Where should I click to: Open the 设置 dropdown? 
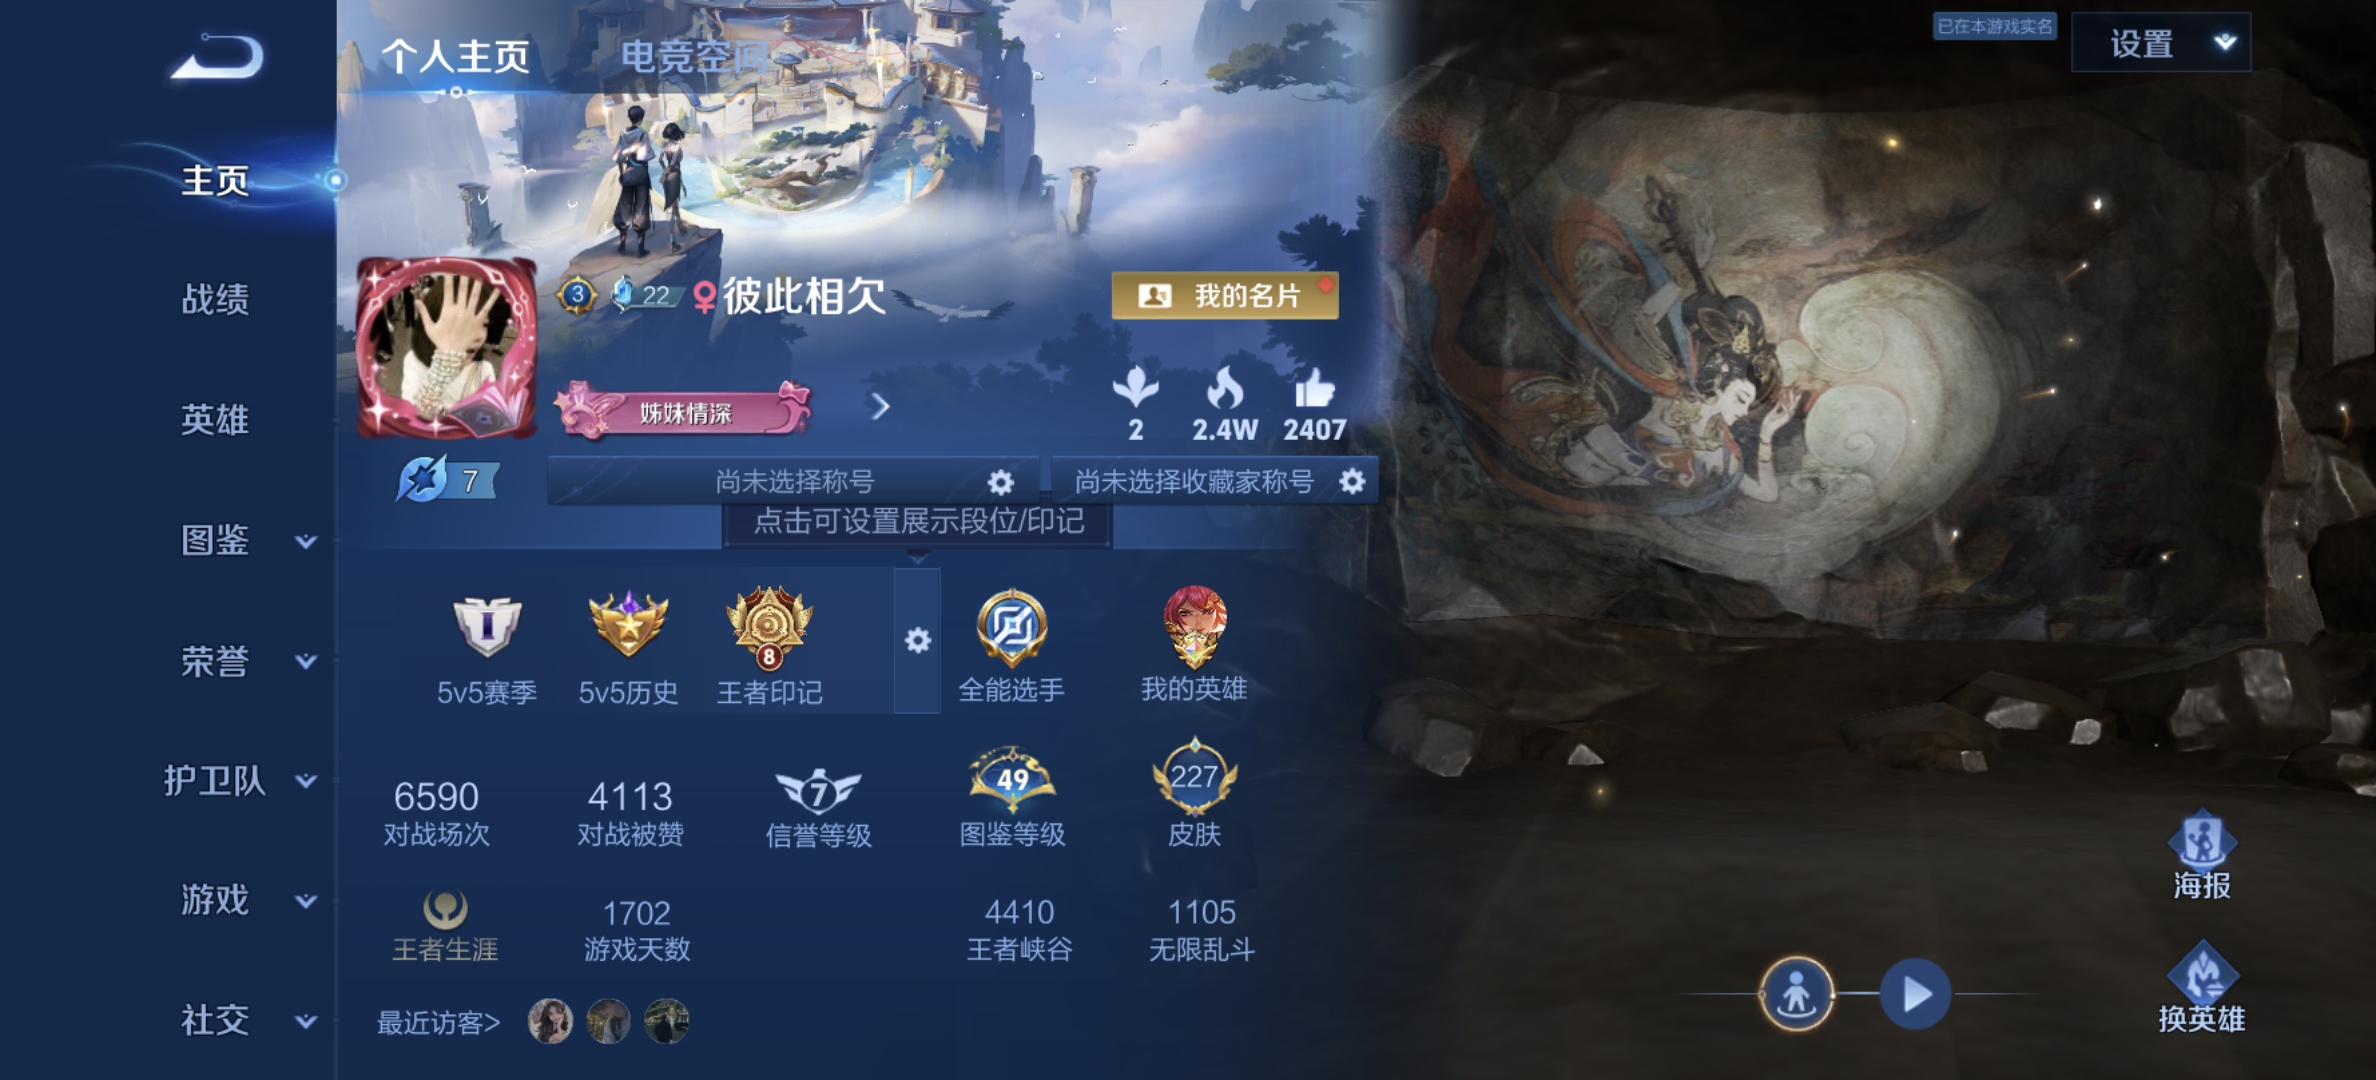pos(2161,43)
